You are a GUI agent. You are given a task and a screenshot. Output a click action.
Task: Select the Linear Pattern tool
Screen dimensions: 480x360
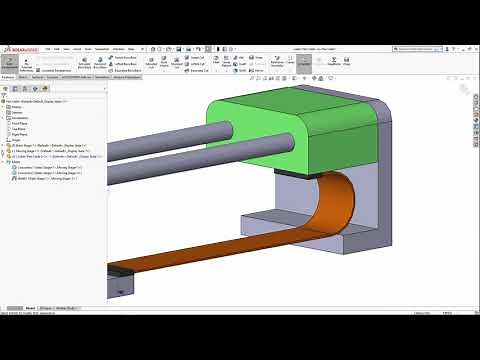click(226, 61)
